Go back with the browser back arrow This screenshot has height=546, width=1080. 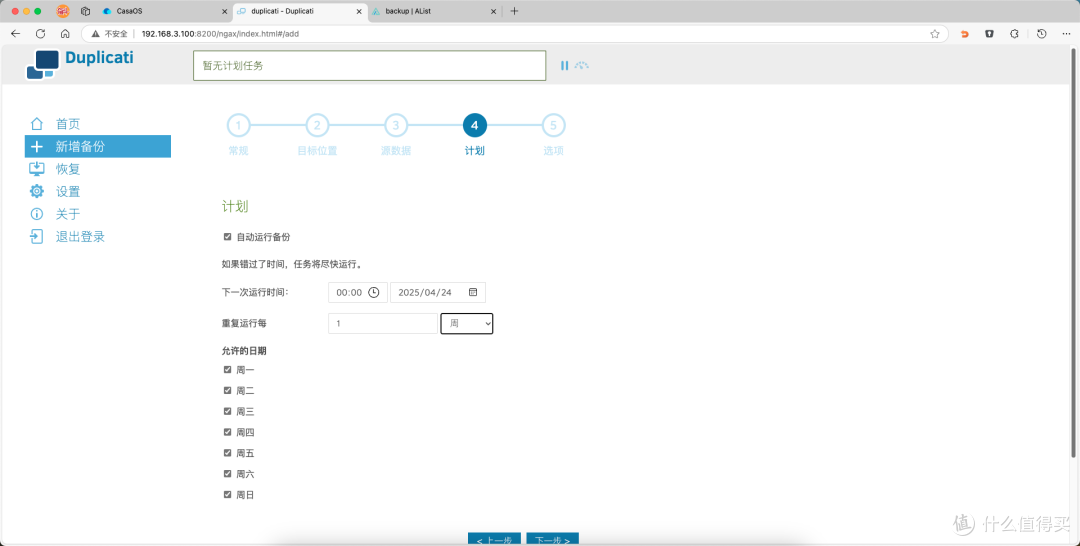tap(16, 34)
